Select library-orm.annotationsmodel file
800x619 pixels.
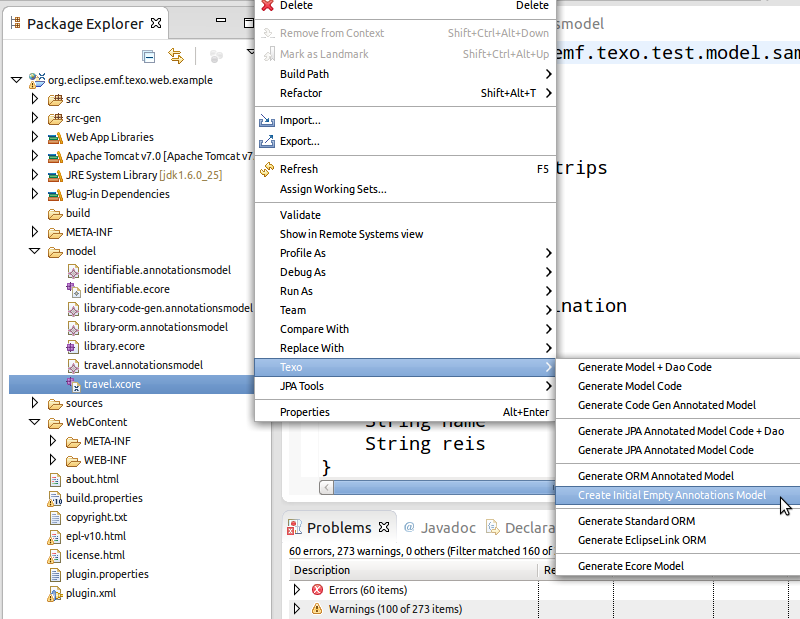(x=156, y=327)
